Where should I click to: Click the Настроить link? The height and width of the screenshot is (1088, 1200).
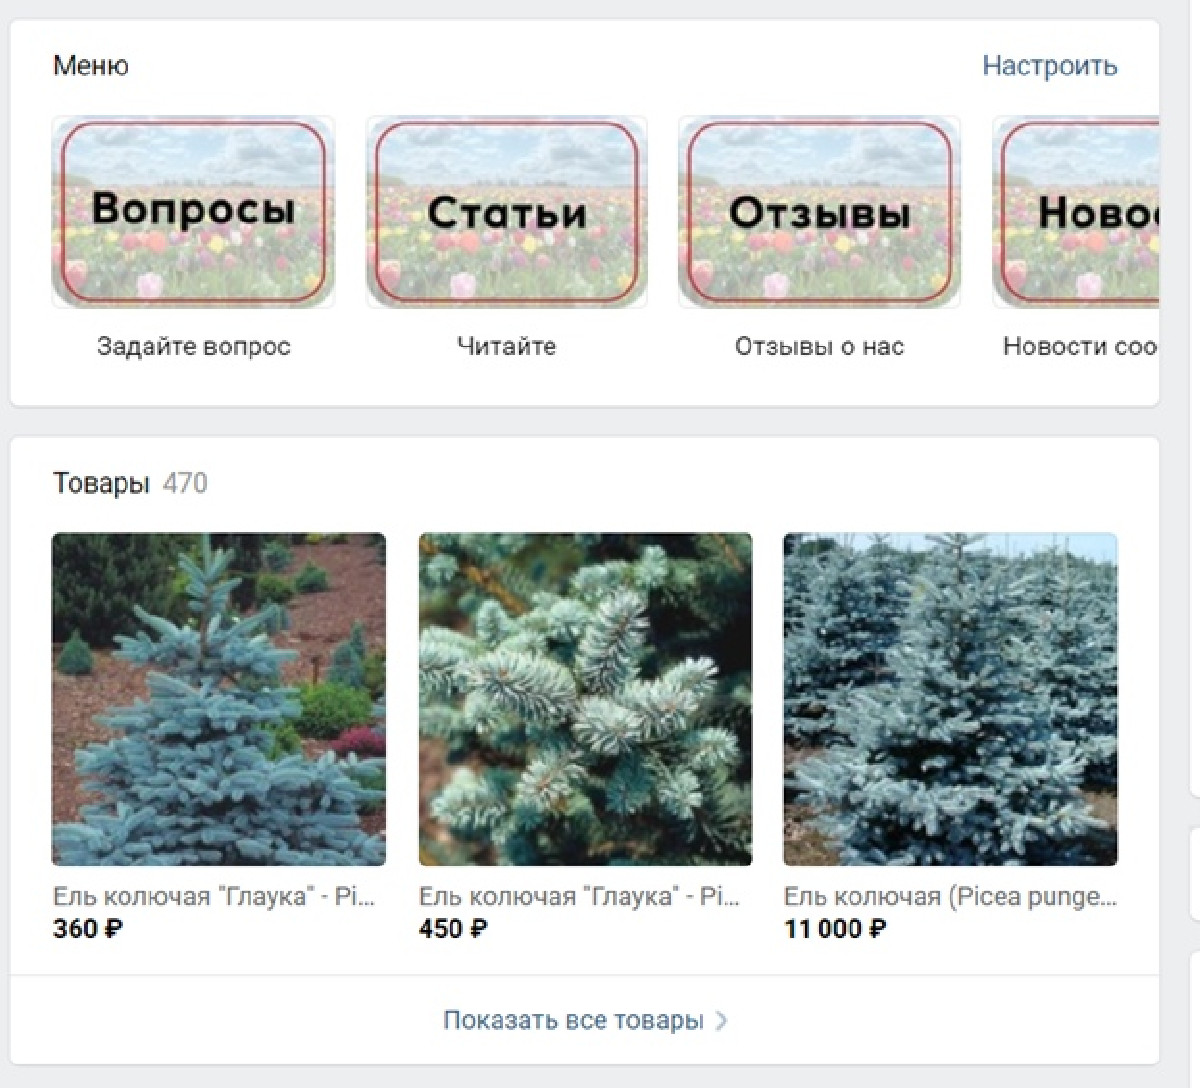[x=1050, y=66]
